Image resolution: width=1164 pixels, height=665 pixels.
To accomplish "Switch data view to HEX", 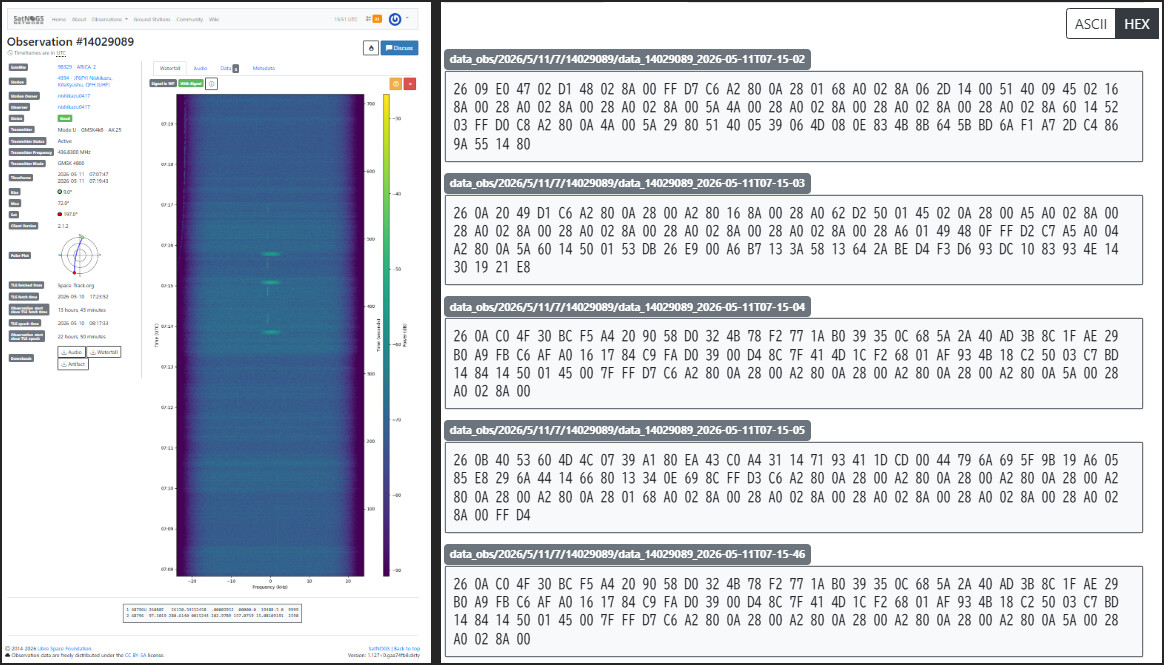I will (1136, 24).
